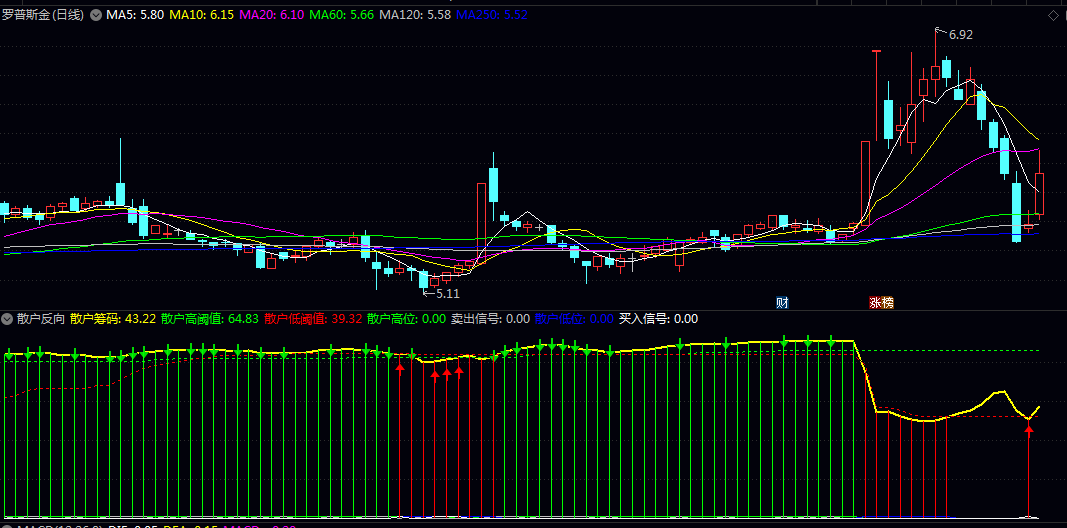The height and width of the screenshot is (528, 1067).
Task: Click the 6.92 high price label
Action: click(x=961, y=35)
